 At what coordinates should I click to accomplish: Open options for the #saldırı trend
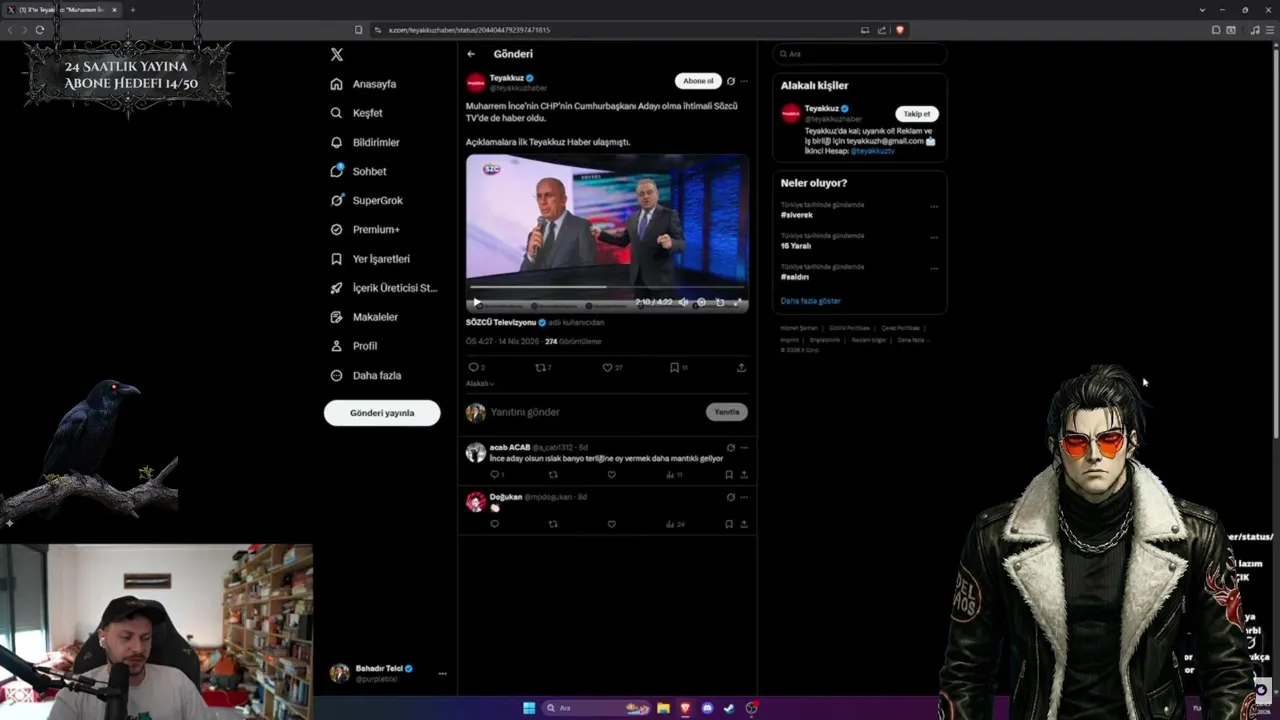tap(934, 269)
